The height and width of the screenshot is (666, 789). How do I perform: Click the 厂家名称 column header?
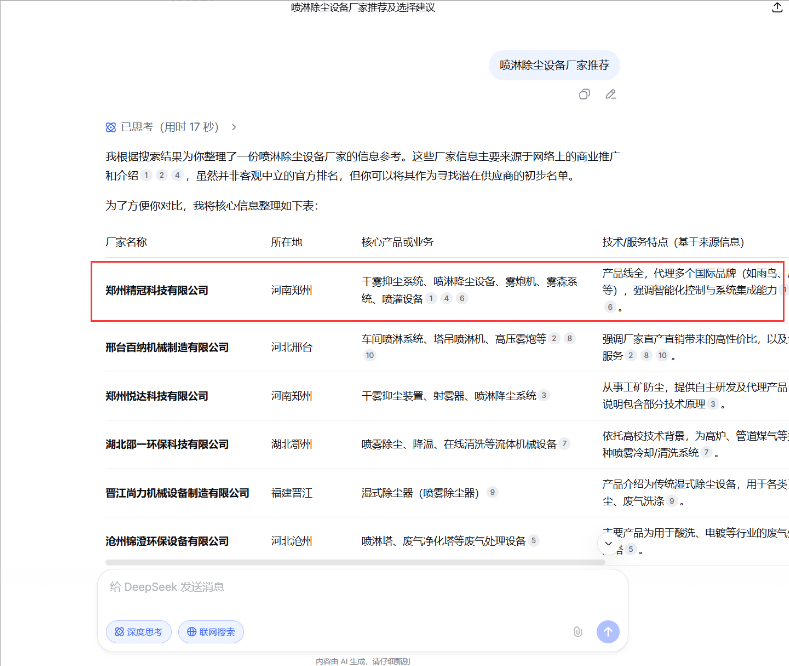point(126,242)
